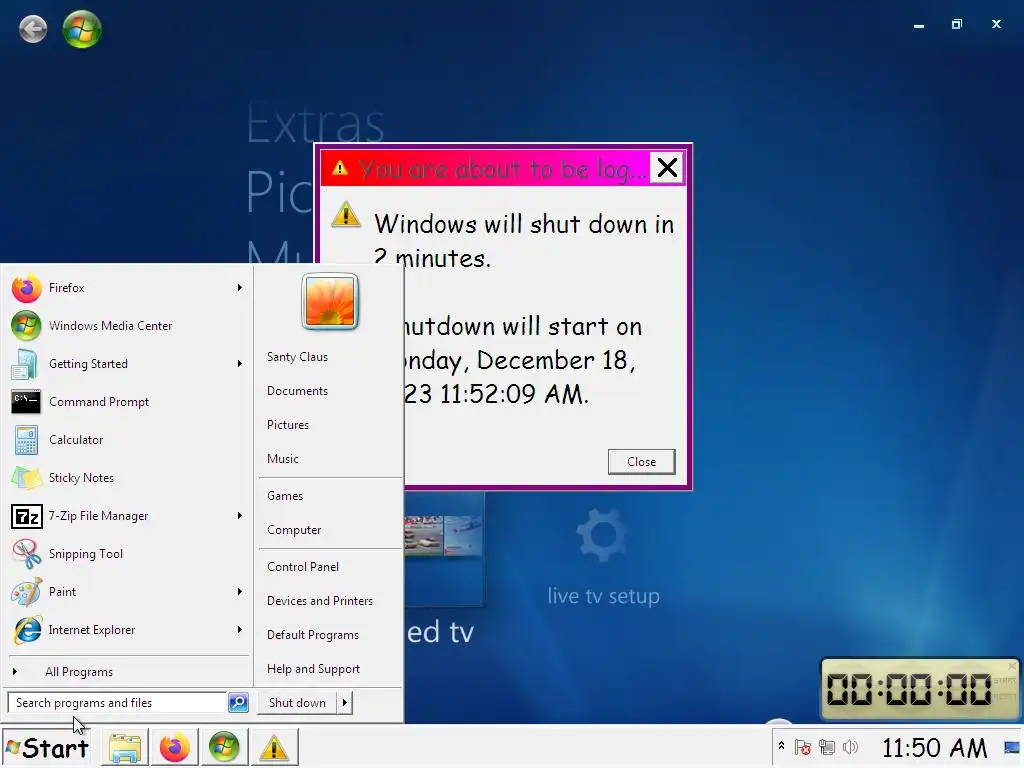
Task: Show hidden tray icons arrow
Action: (781, 746)
